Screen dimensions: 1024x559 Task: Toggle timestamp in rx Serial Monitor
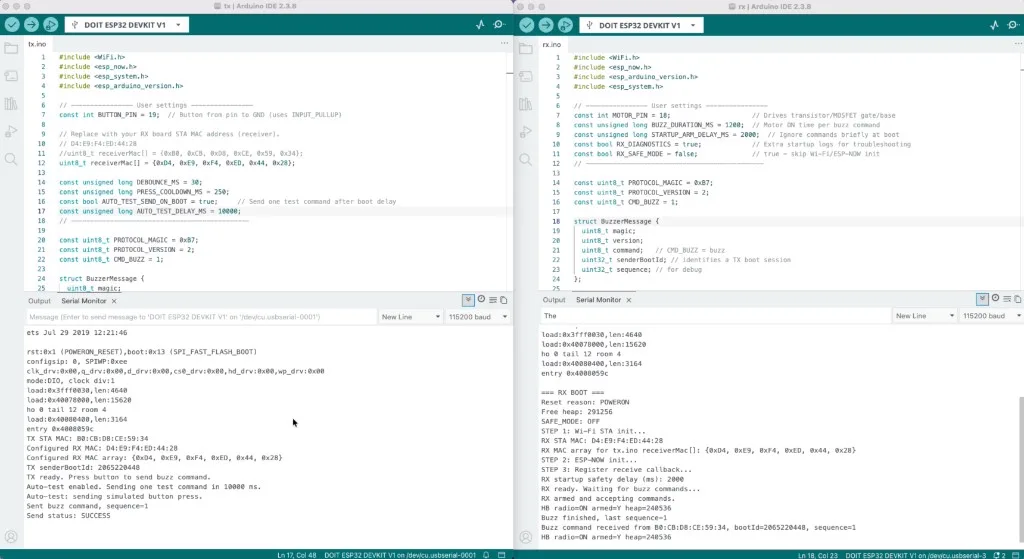[x=995, y=298]
